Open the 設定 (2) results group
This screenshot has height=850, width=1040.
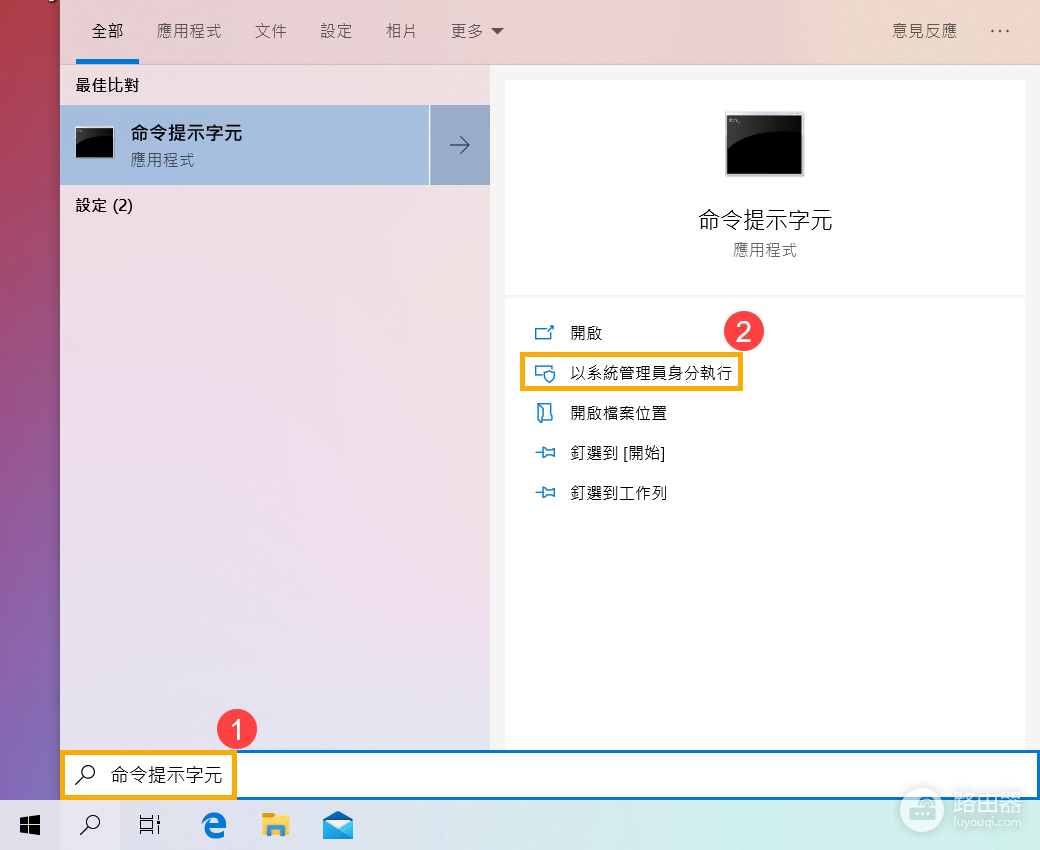pyautogui.click(x=104, y=206)
